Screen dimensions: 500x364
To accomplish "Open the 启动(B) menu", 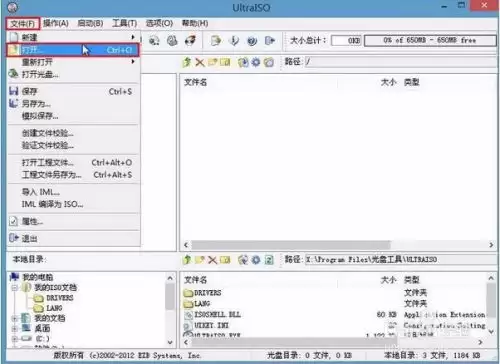I will (90, 23).
